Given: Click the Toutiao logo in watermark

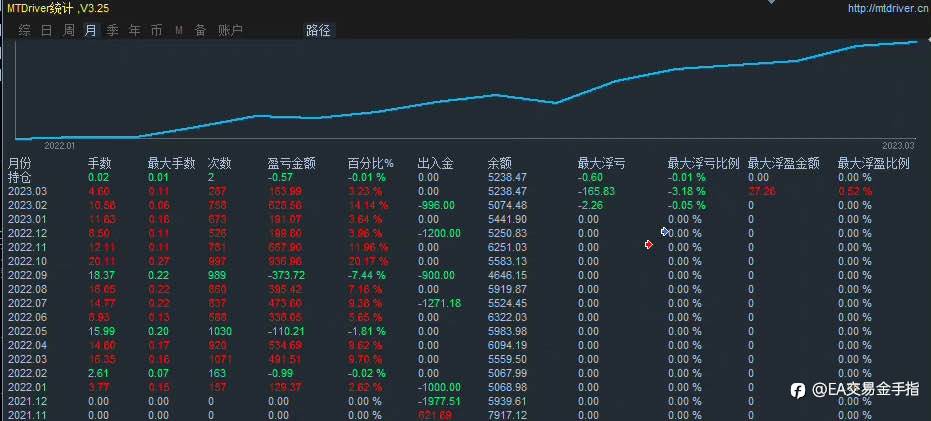Looking at the screenshot, I should [798, 390].
